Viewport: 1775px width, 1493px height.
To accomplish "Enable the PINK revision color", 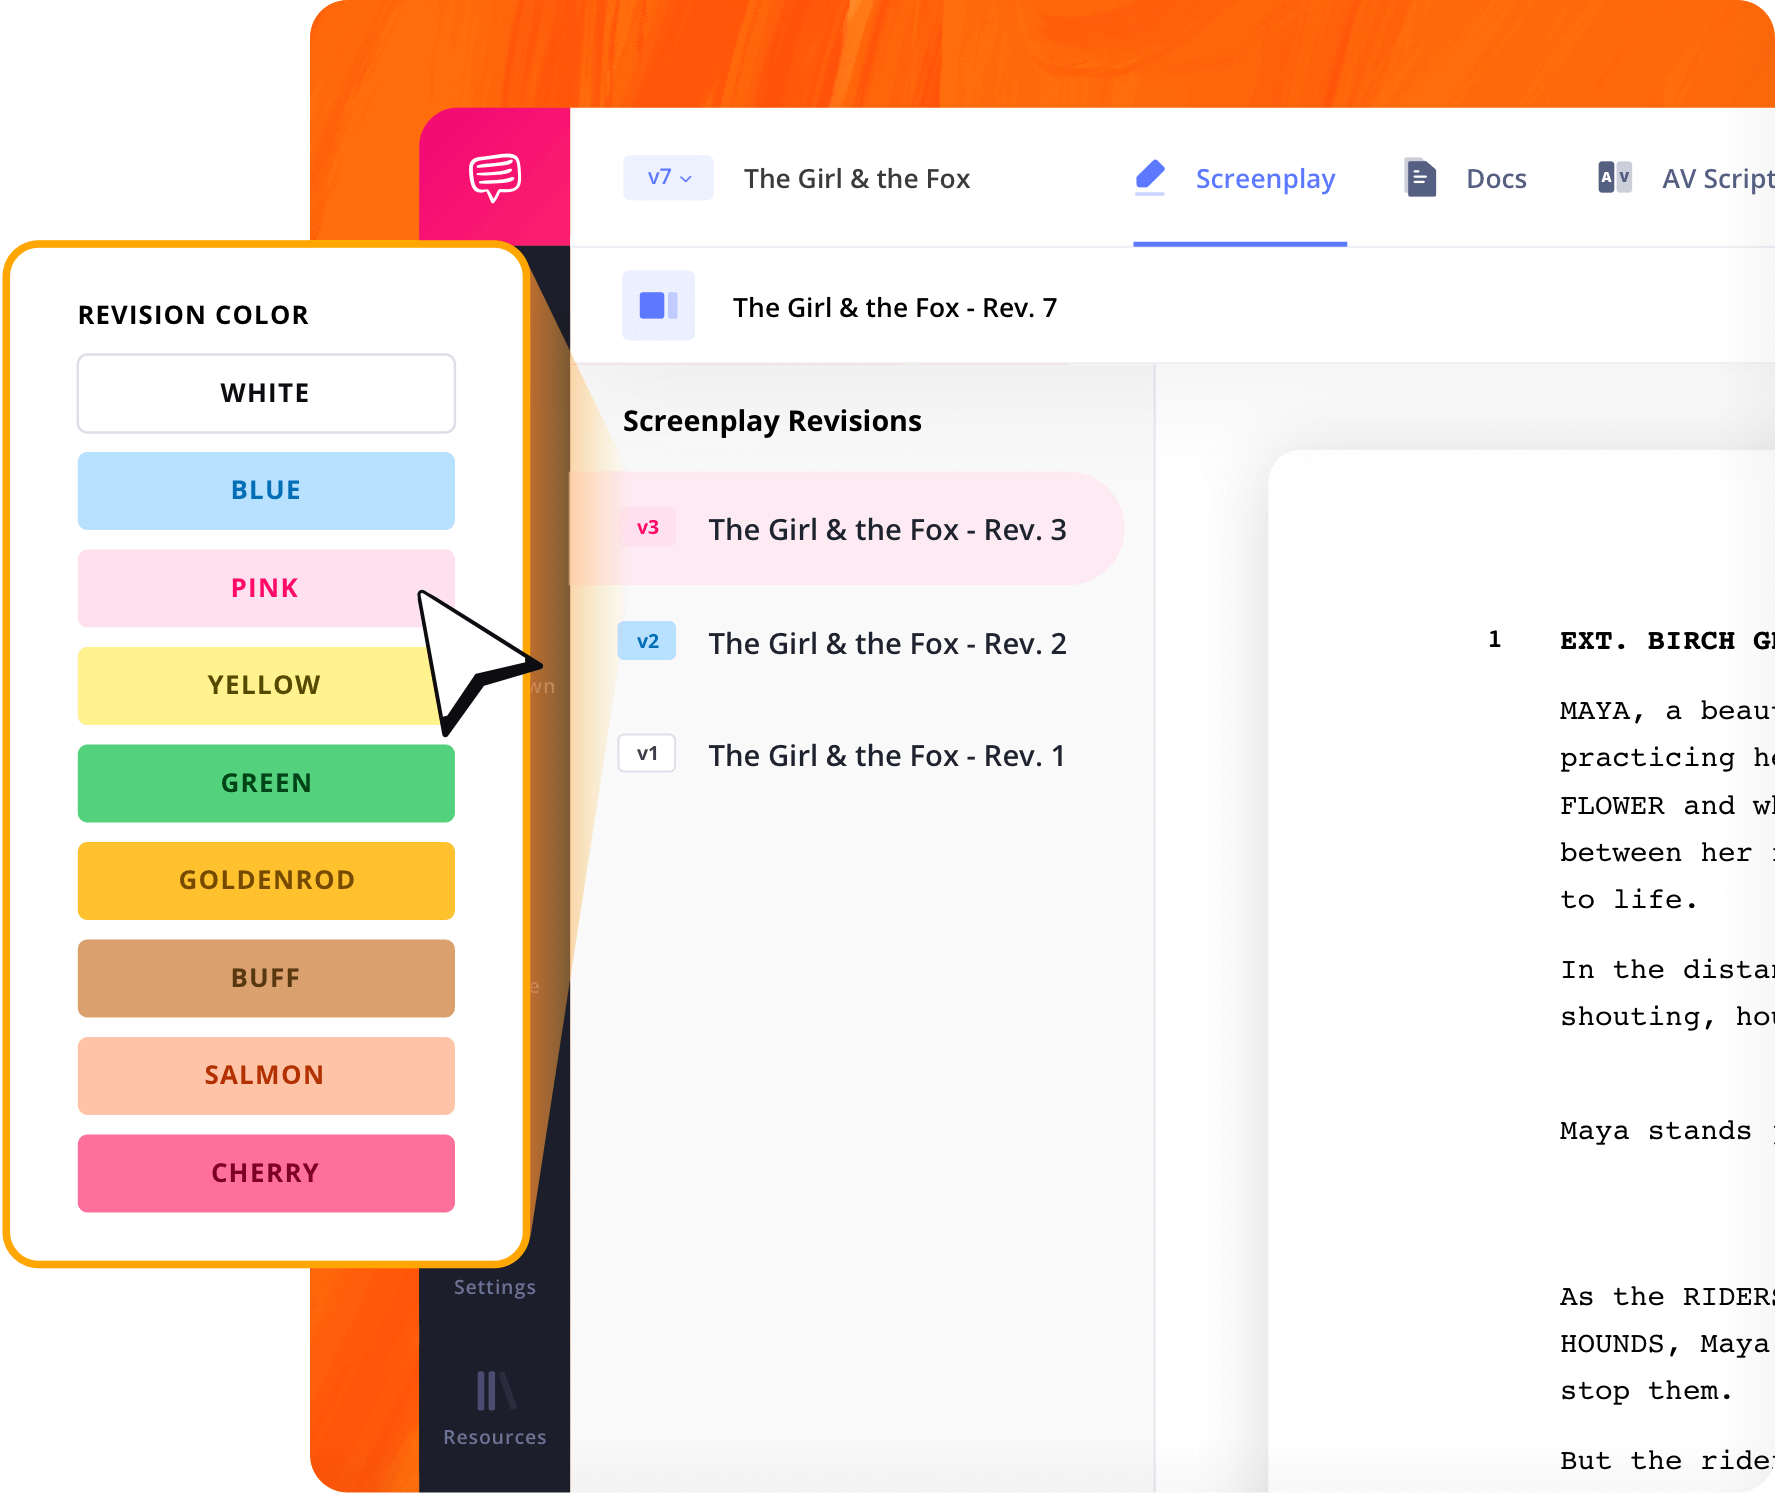I will (x=265, y=588).
